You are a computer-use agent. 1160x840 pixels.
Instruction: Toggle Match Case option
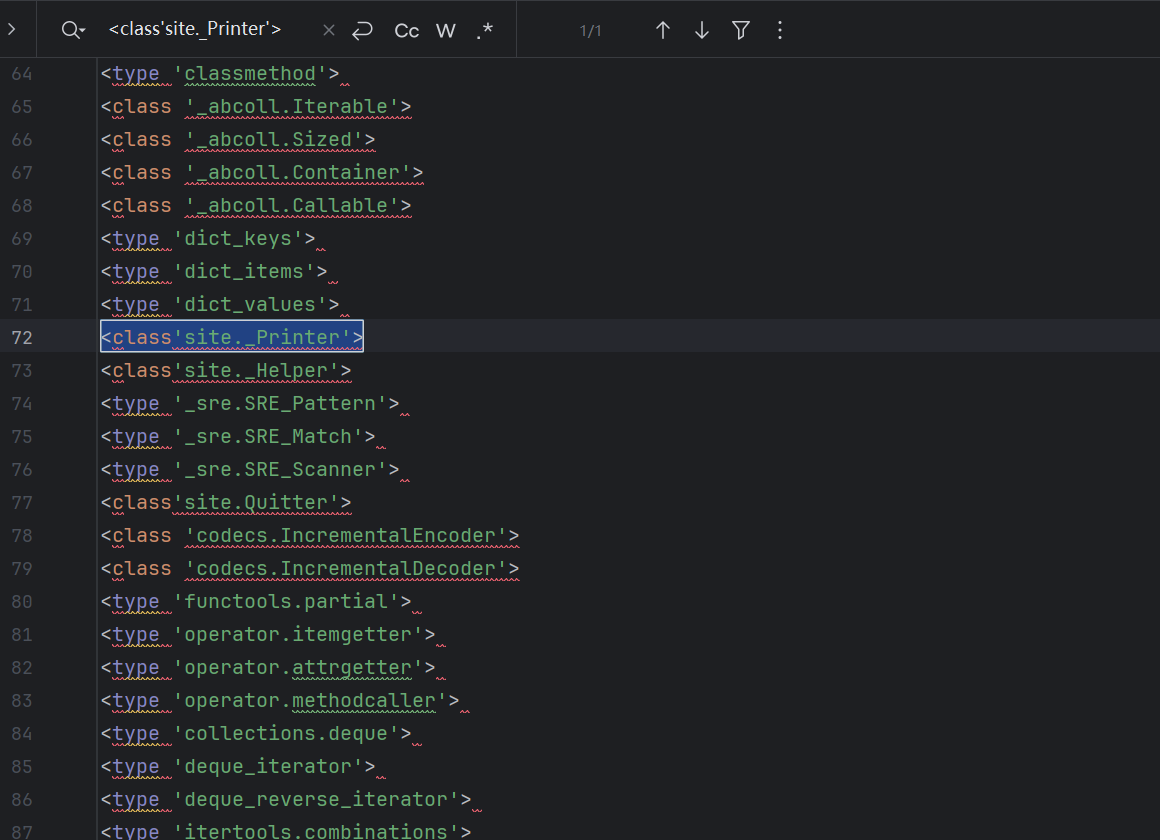pyautogui.click(x=407, y=30)
